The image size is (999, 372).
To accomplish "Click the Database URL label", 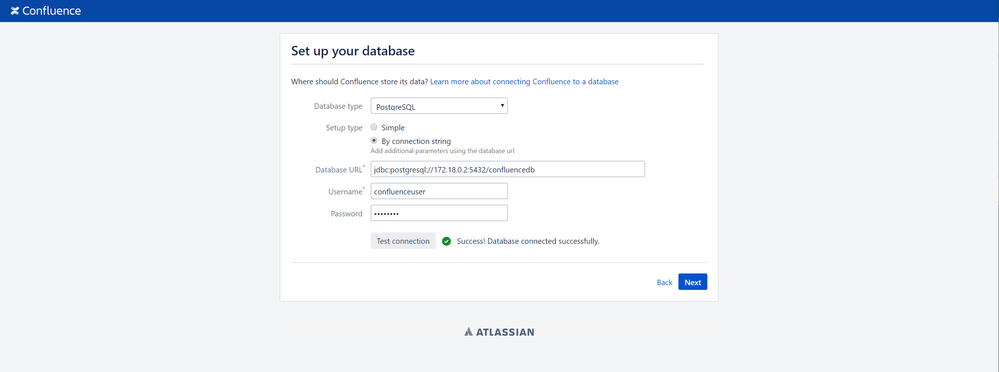I will click(339, 169).
